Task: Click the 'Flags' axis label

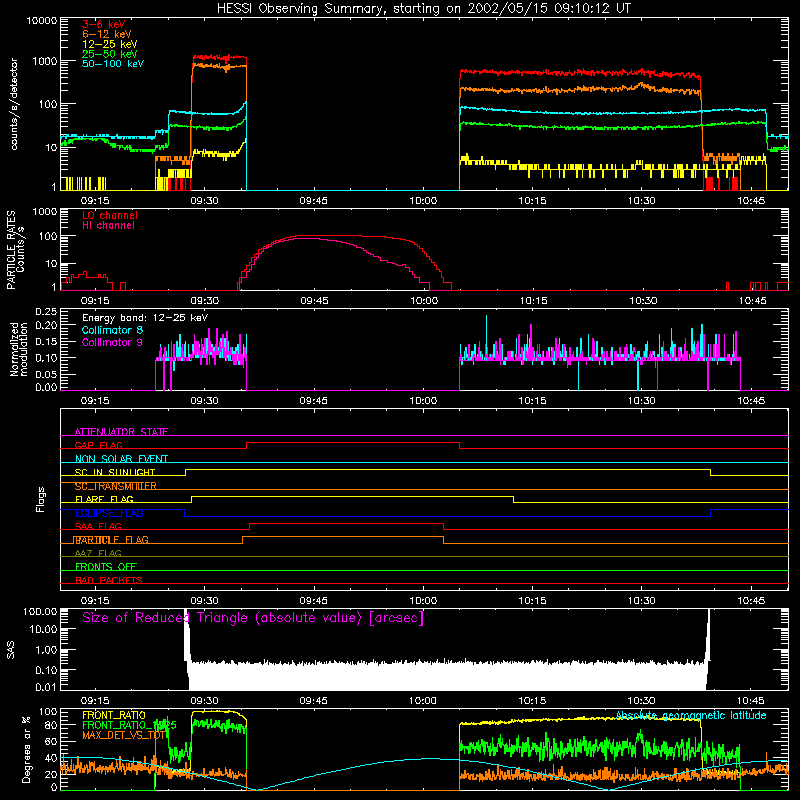Action: click(x=41, y=499)
